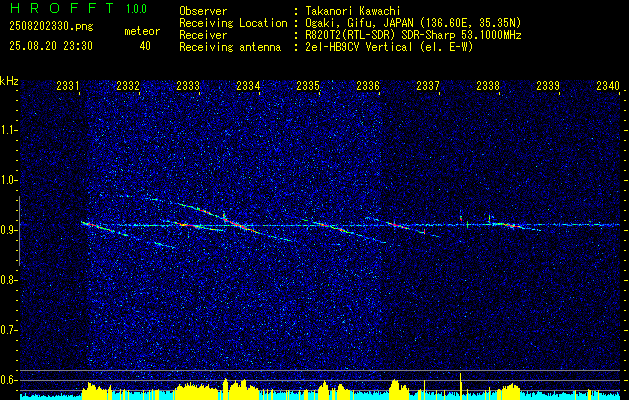Select the filename 2508202330.png
Image resolution: width=629 pixels, height=400 pixels.
point(51,27)
